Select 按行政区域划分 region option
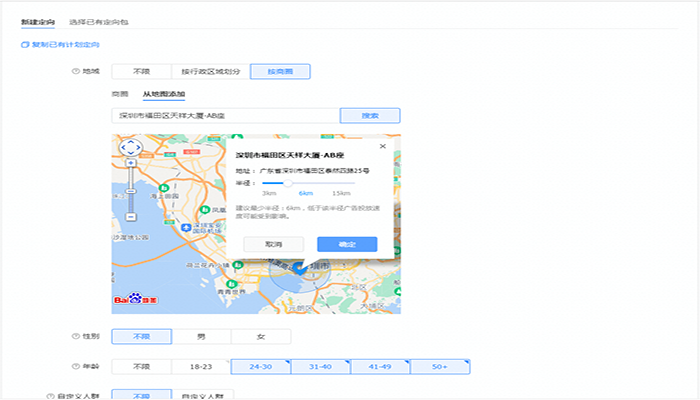The height and width of the screenshot is (400, 700). pyautogui.click(x=210, y=71)
